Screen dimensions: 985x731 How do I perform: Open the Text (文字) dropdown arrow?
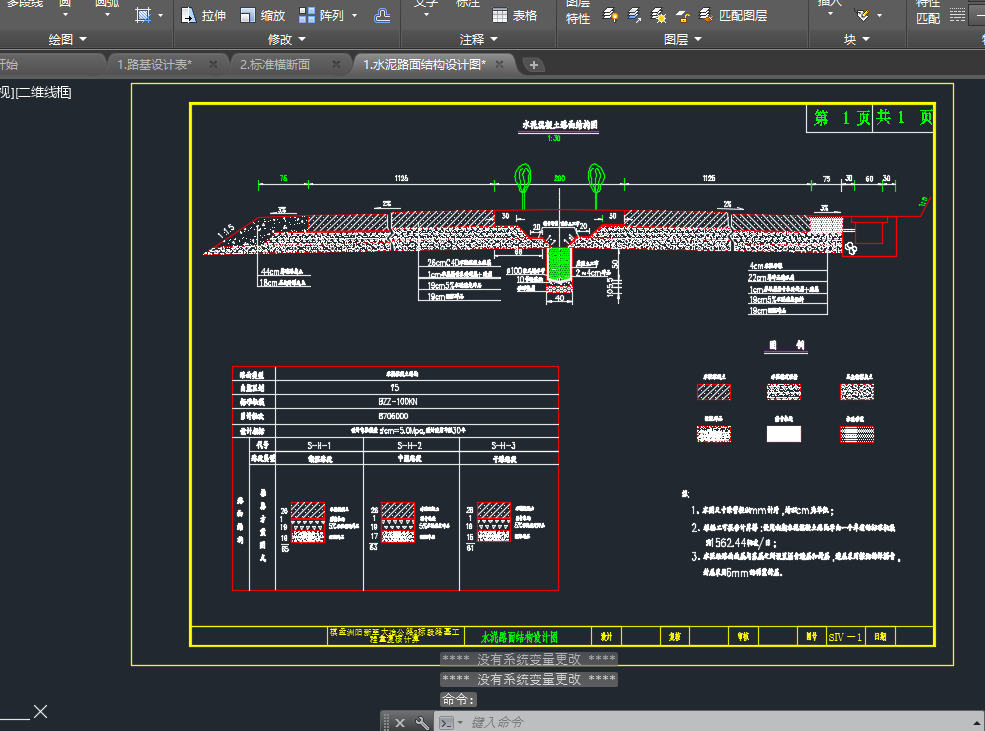pyautogui.click(x=426, y=14)
